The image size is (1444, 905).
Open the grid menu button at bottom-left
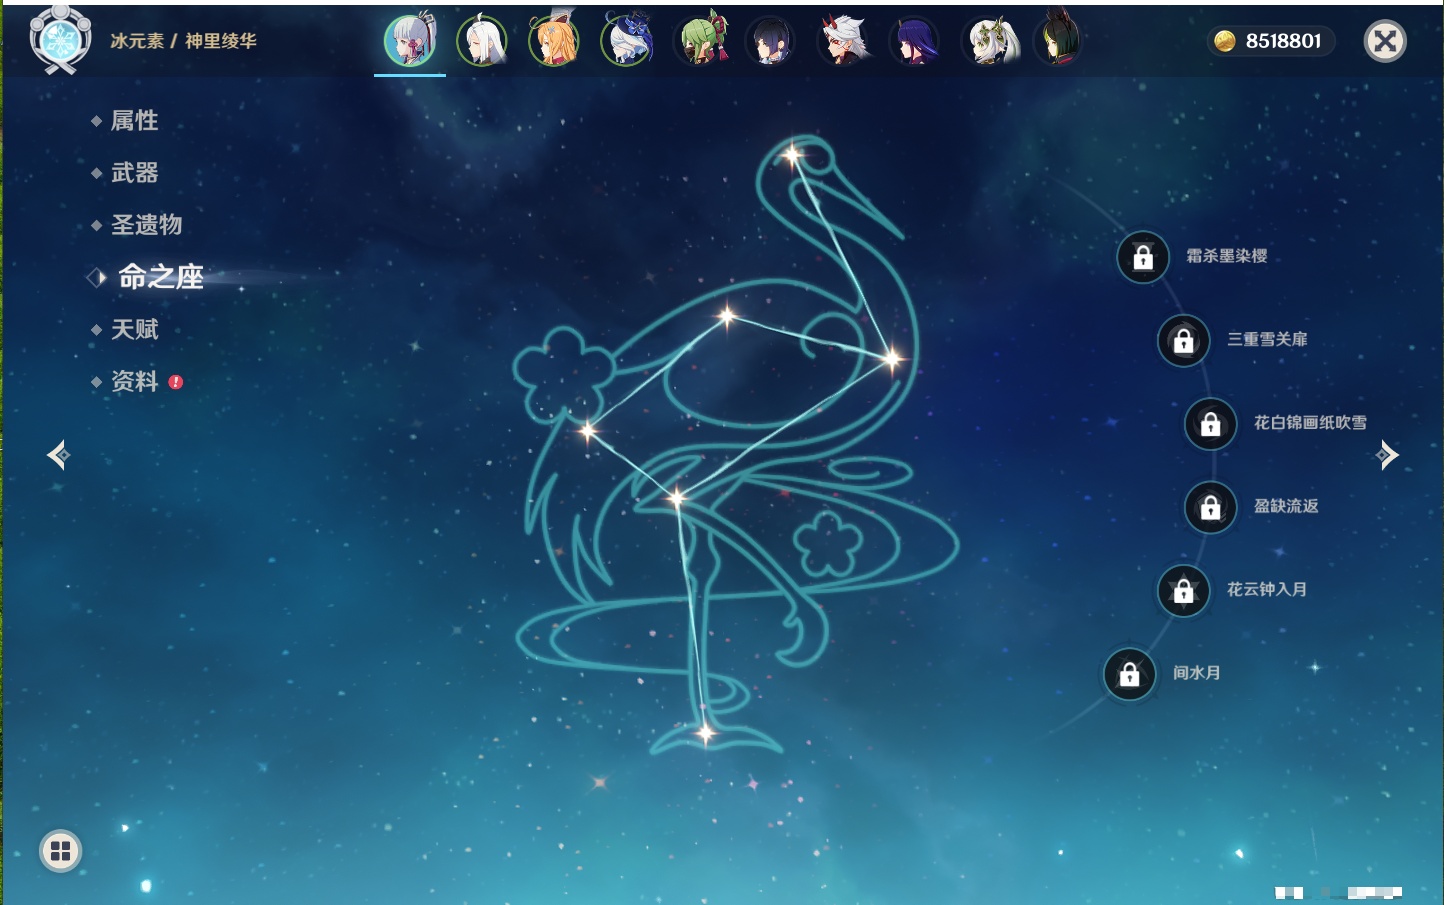click(60, 851)
